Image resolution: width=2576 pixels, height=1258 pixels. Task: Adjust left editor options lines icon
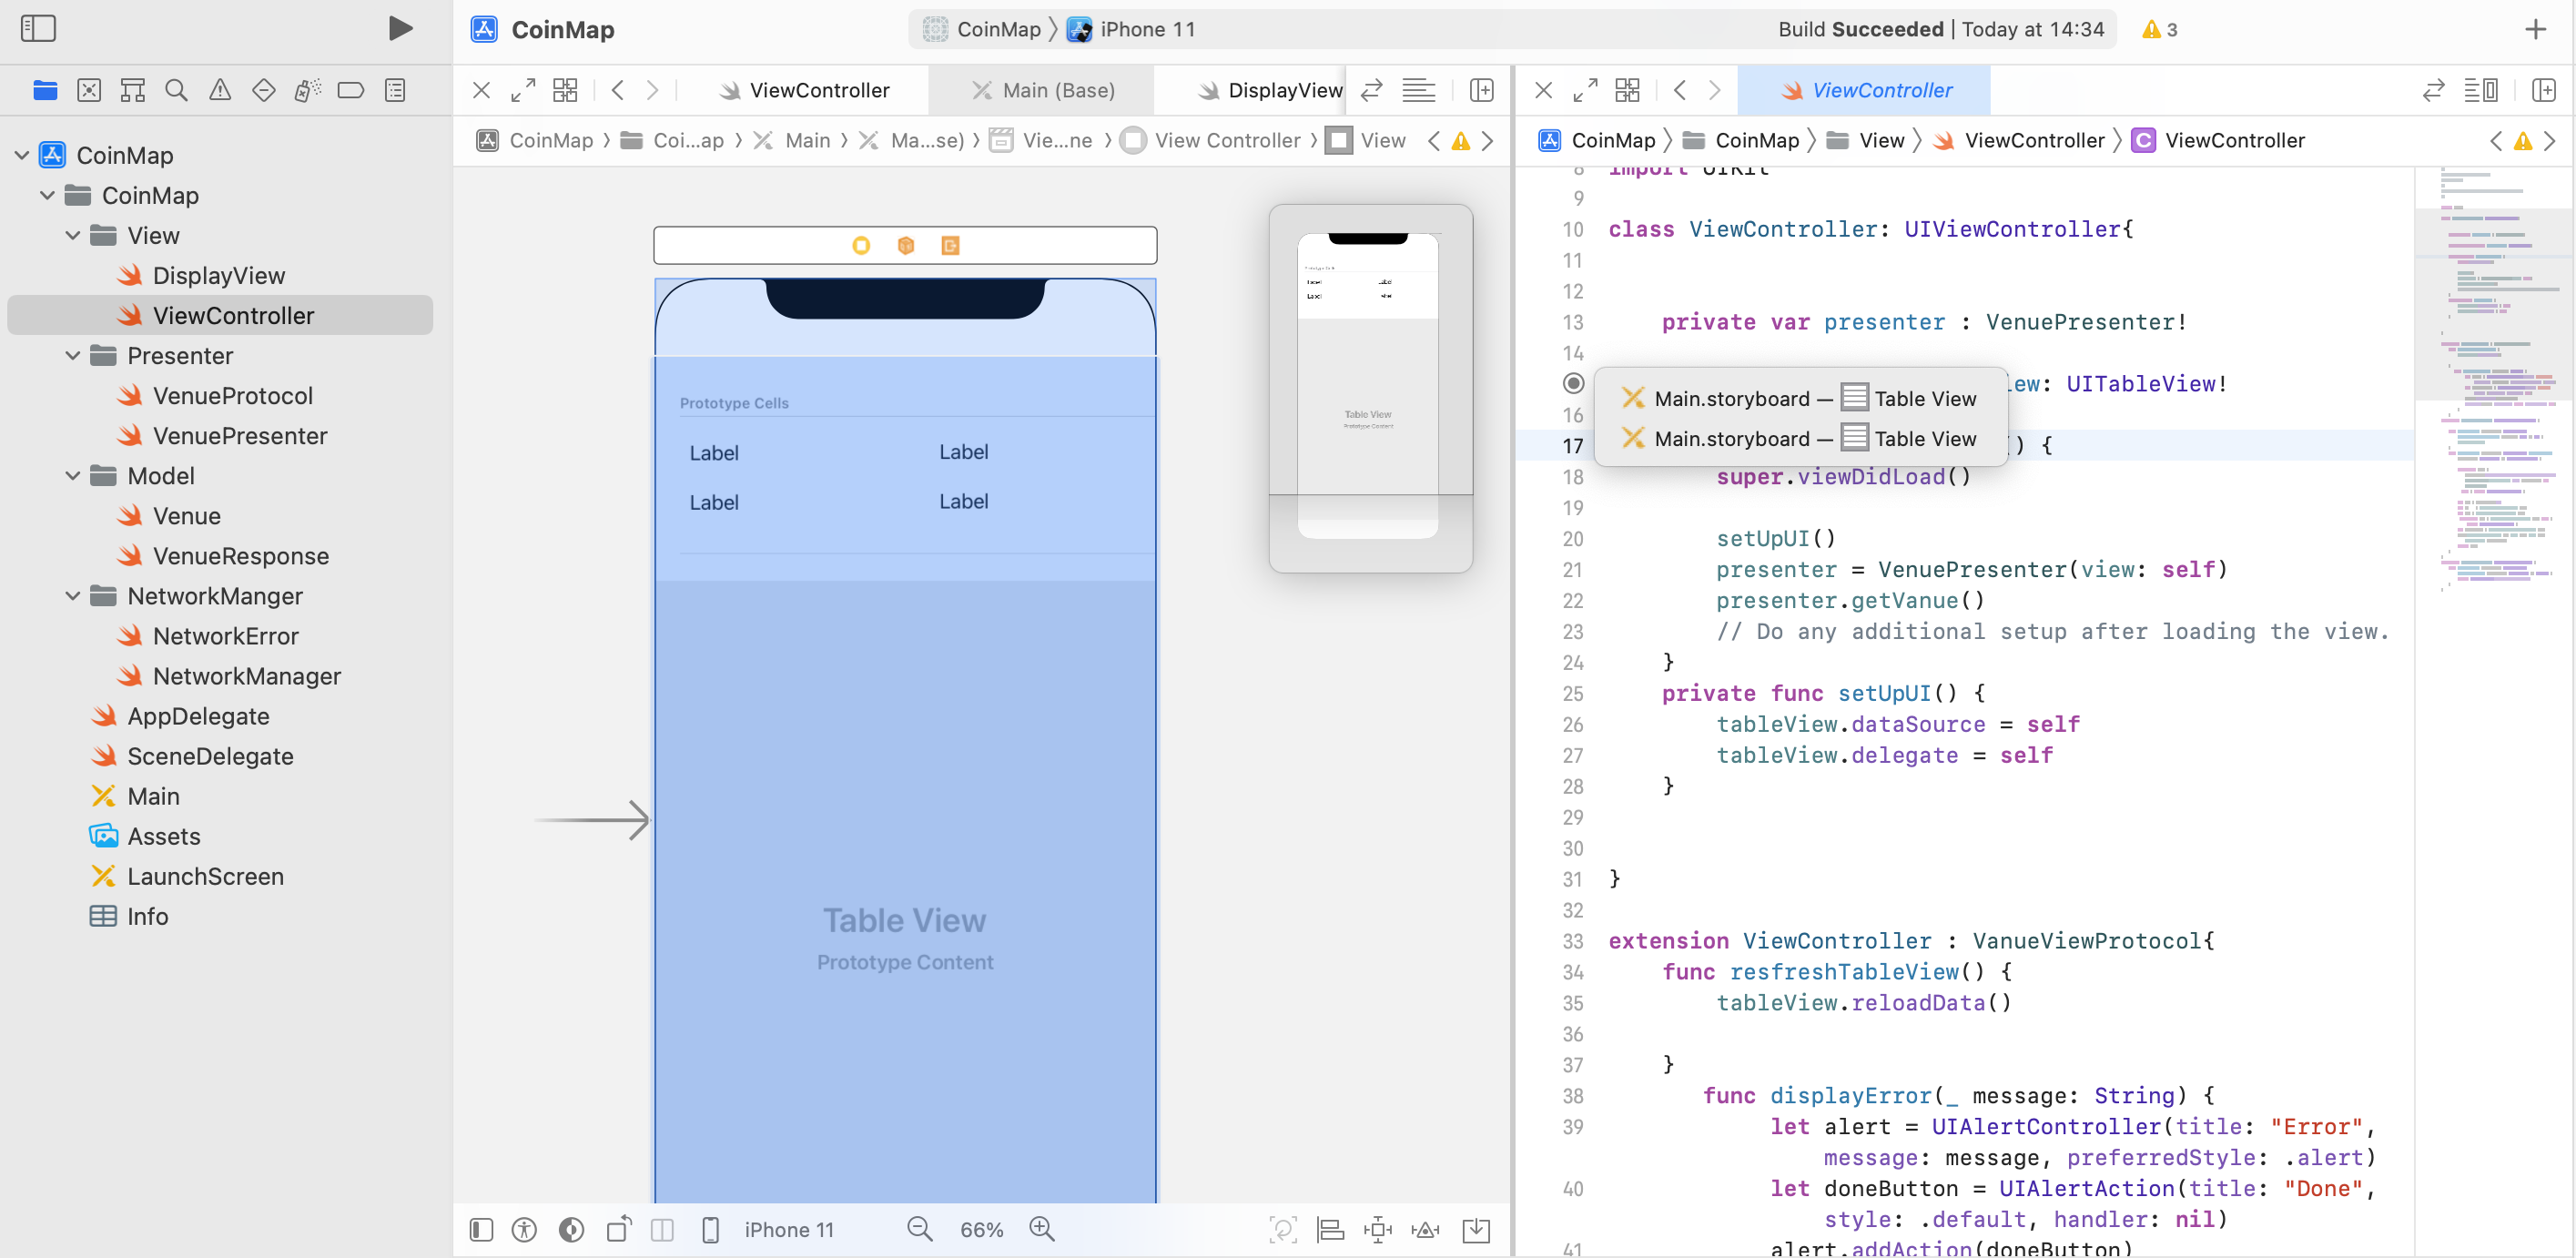[1418, 90]
